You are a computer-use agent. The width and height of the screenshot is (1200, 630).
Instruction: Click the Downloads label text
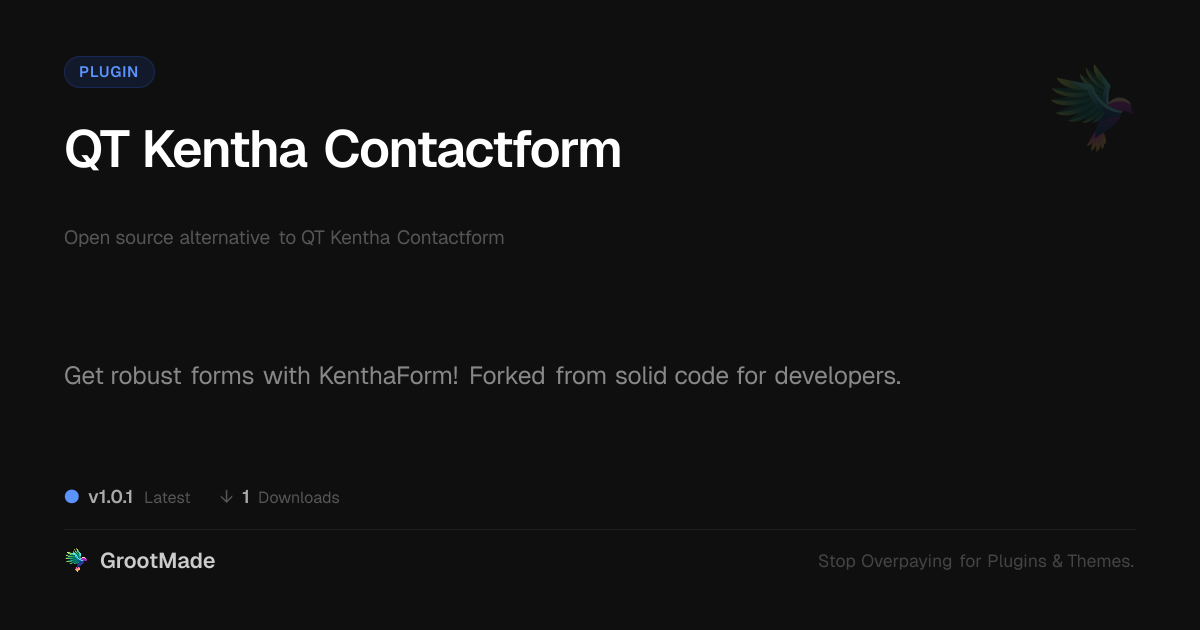coord(298,497)
